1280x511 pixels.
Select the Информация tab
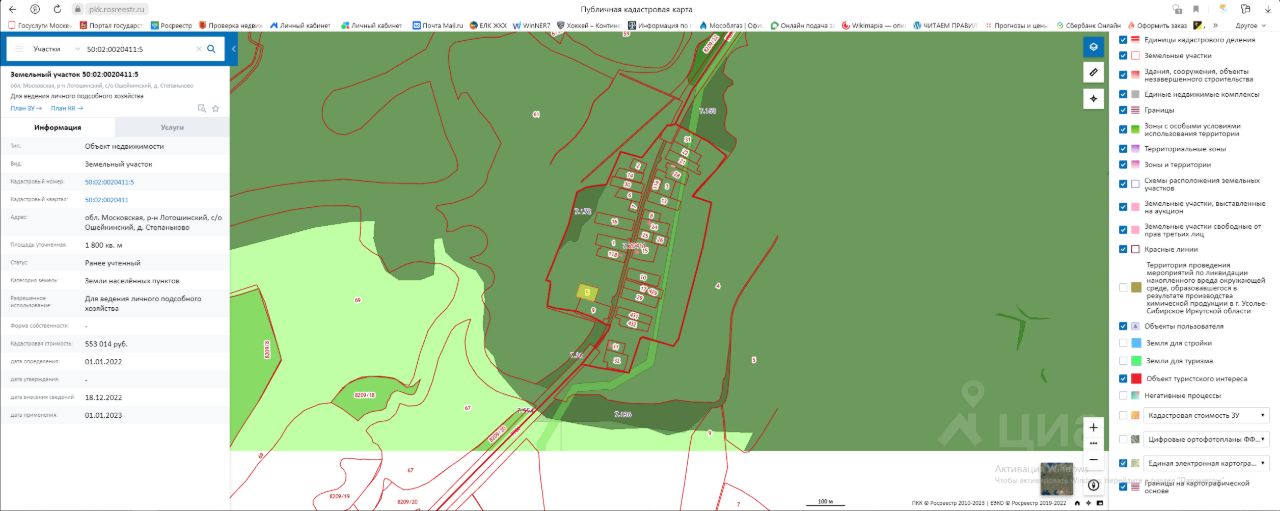coord(57,128)
